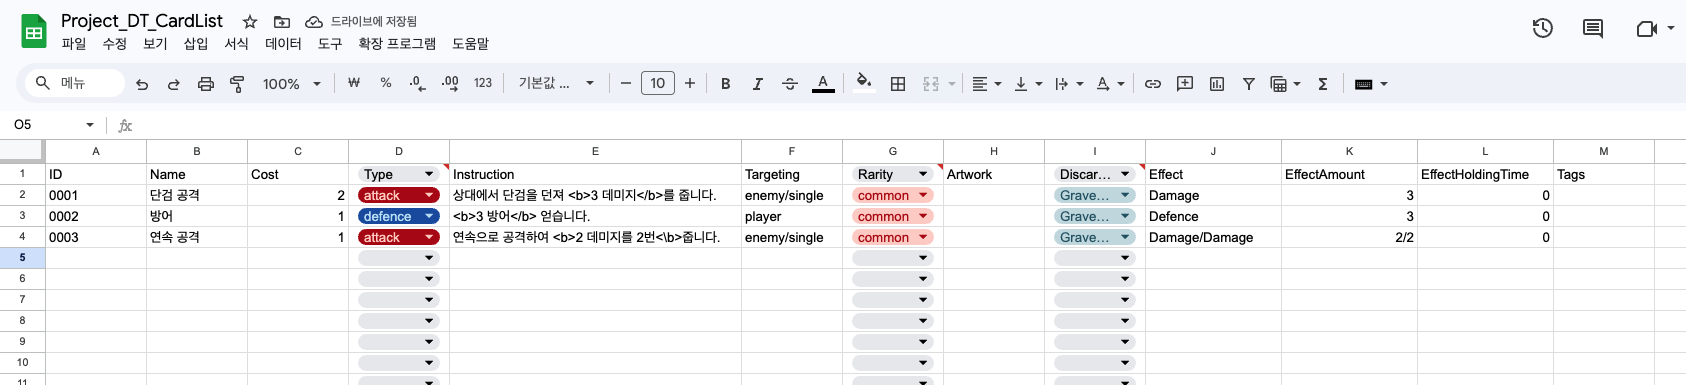This screenshot has height=385, width=1686.
Task: Increase decimal places
Action: coord(450,83)
